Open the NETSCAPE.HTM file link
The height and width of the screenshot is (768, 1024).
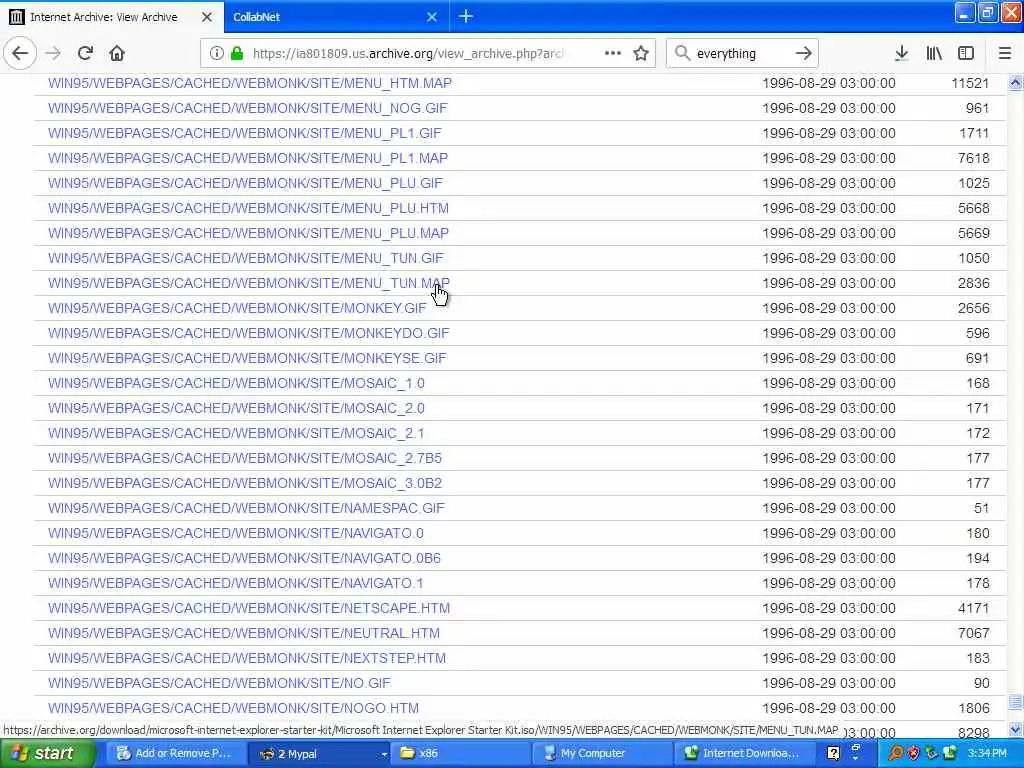(249, 608)
